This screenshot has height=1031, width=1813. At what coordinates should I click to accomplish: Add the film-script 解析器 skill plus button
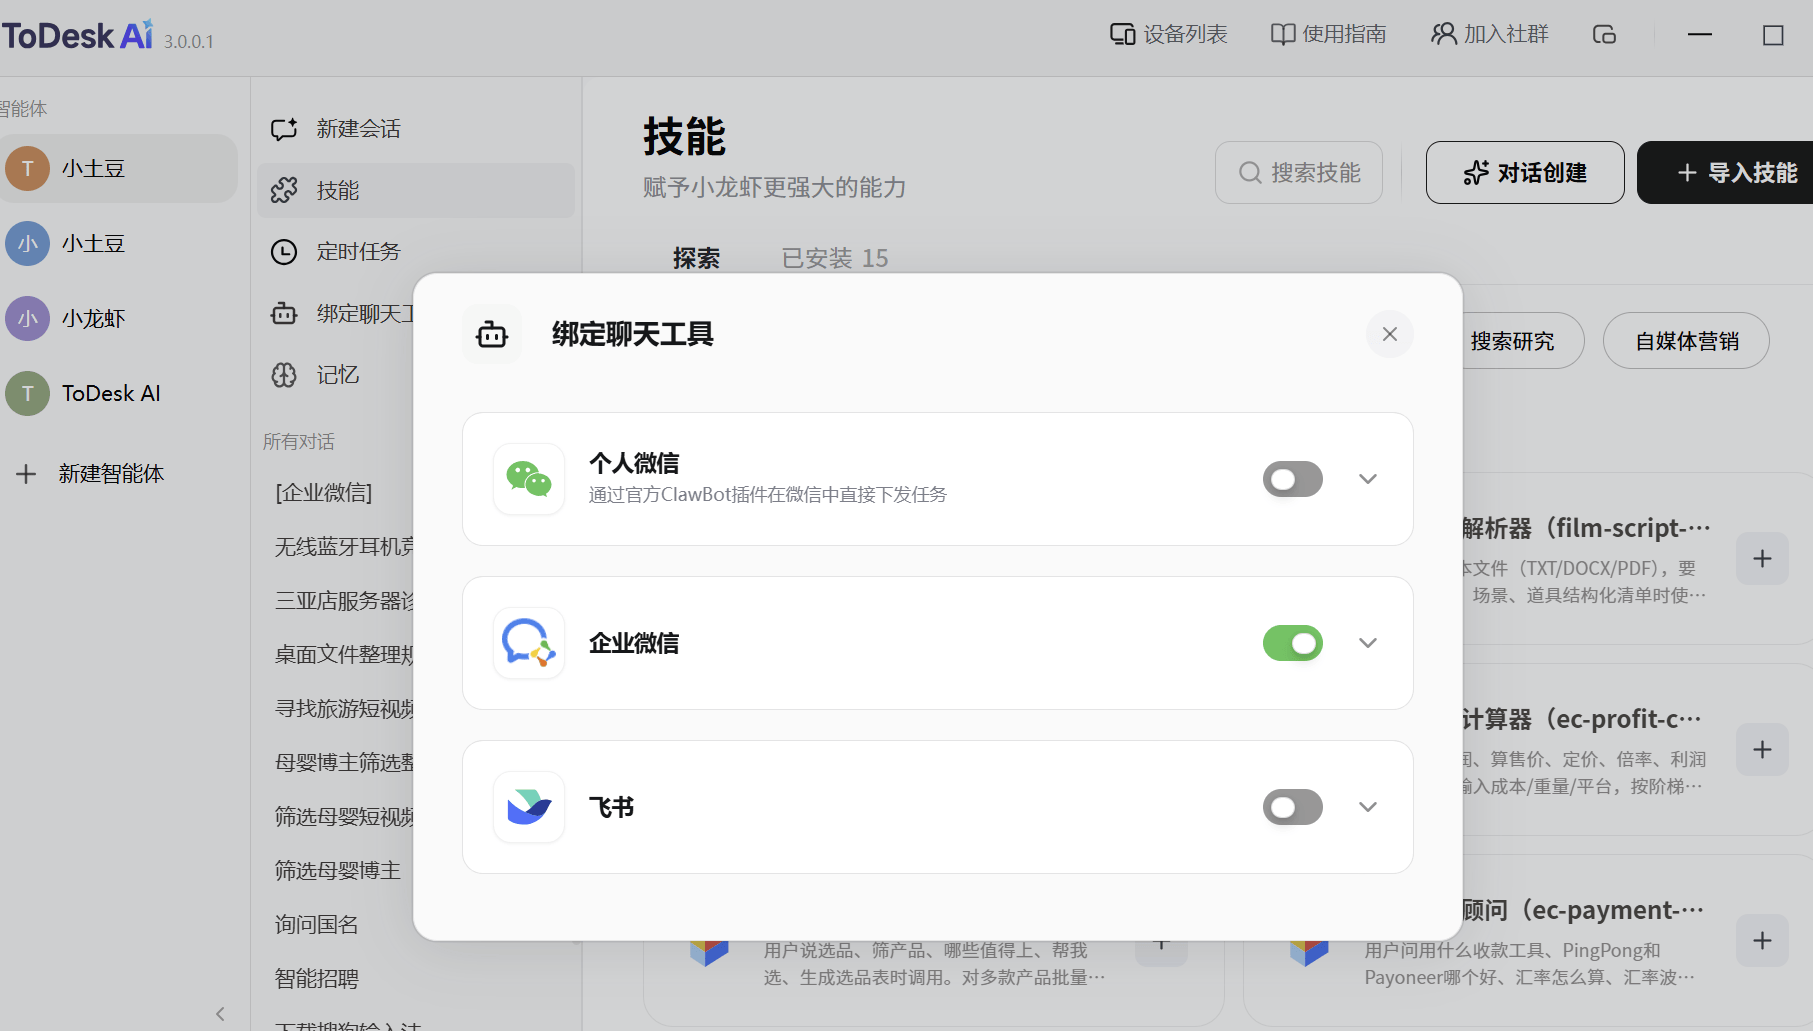coord(1762,559)
